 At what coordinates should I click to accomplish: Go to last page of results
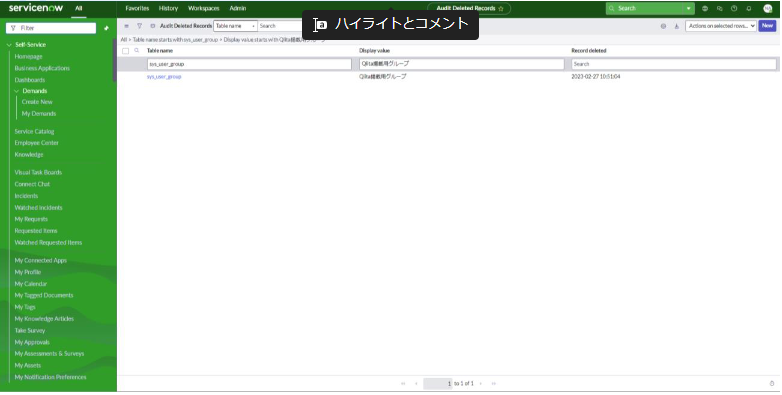tap(494, 384)
